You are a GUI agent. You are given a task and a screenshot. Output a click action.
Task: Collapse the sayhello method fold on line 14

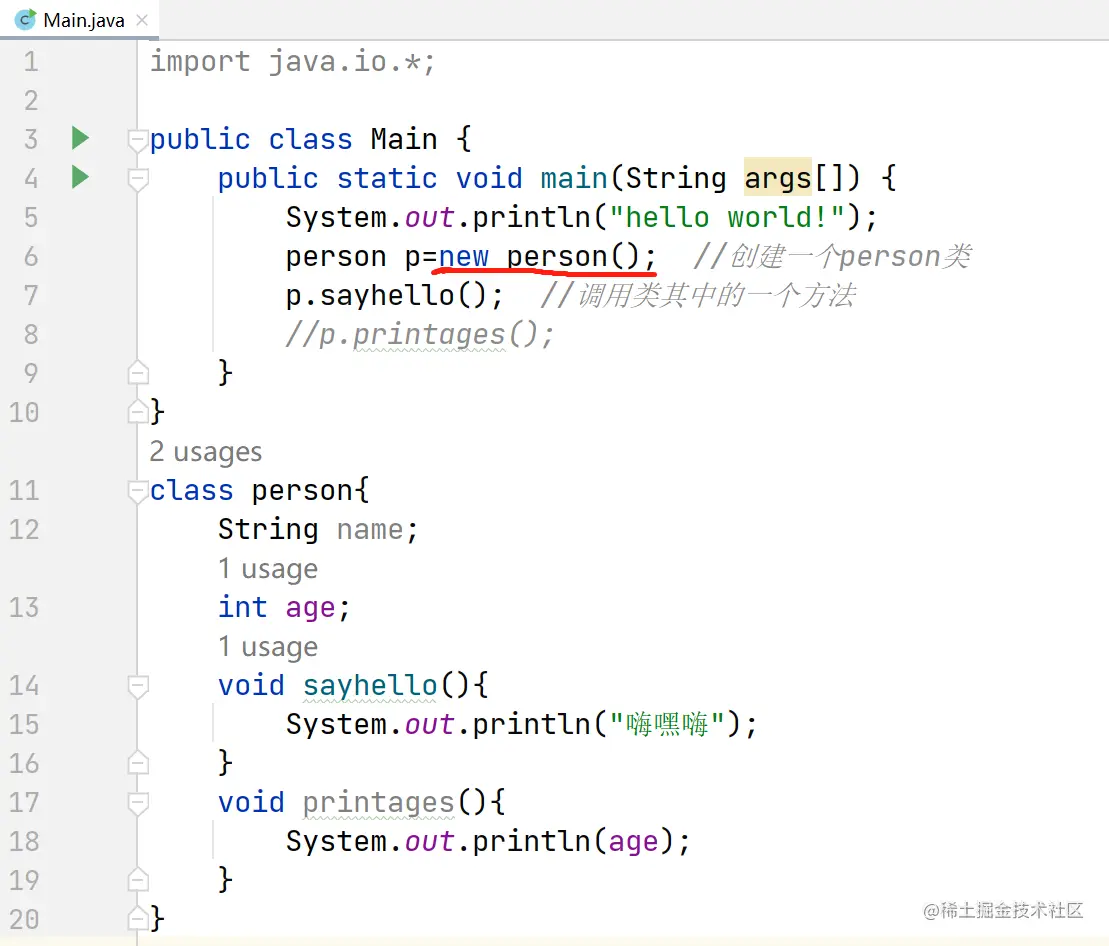tap(138, 686)
